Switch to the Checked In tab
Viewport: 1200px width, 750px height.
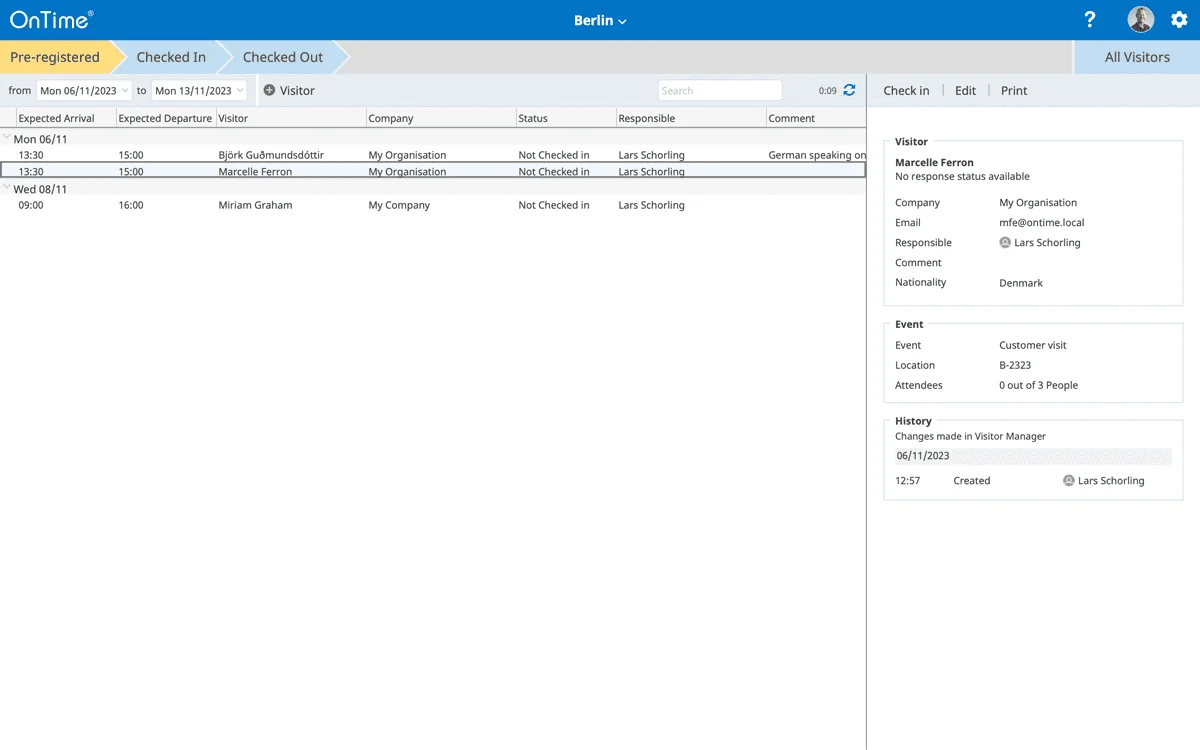[171, 57]
